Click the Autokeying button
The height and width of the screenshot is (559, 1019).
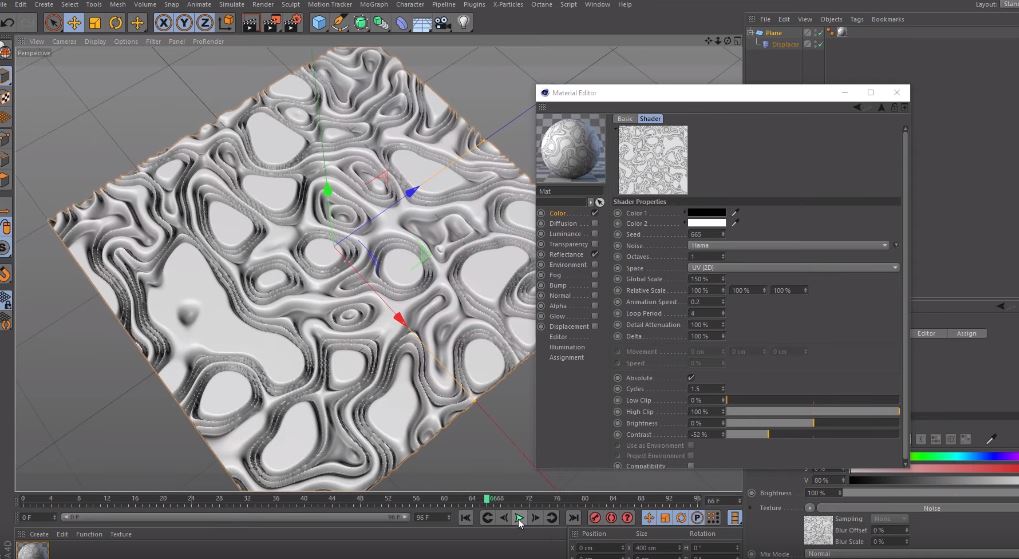click(611, 517)
